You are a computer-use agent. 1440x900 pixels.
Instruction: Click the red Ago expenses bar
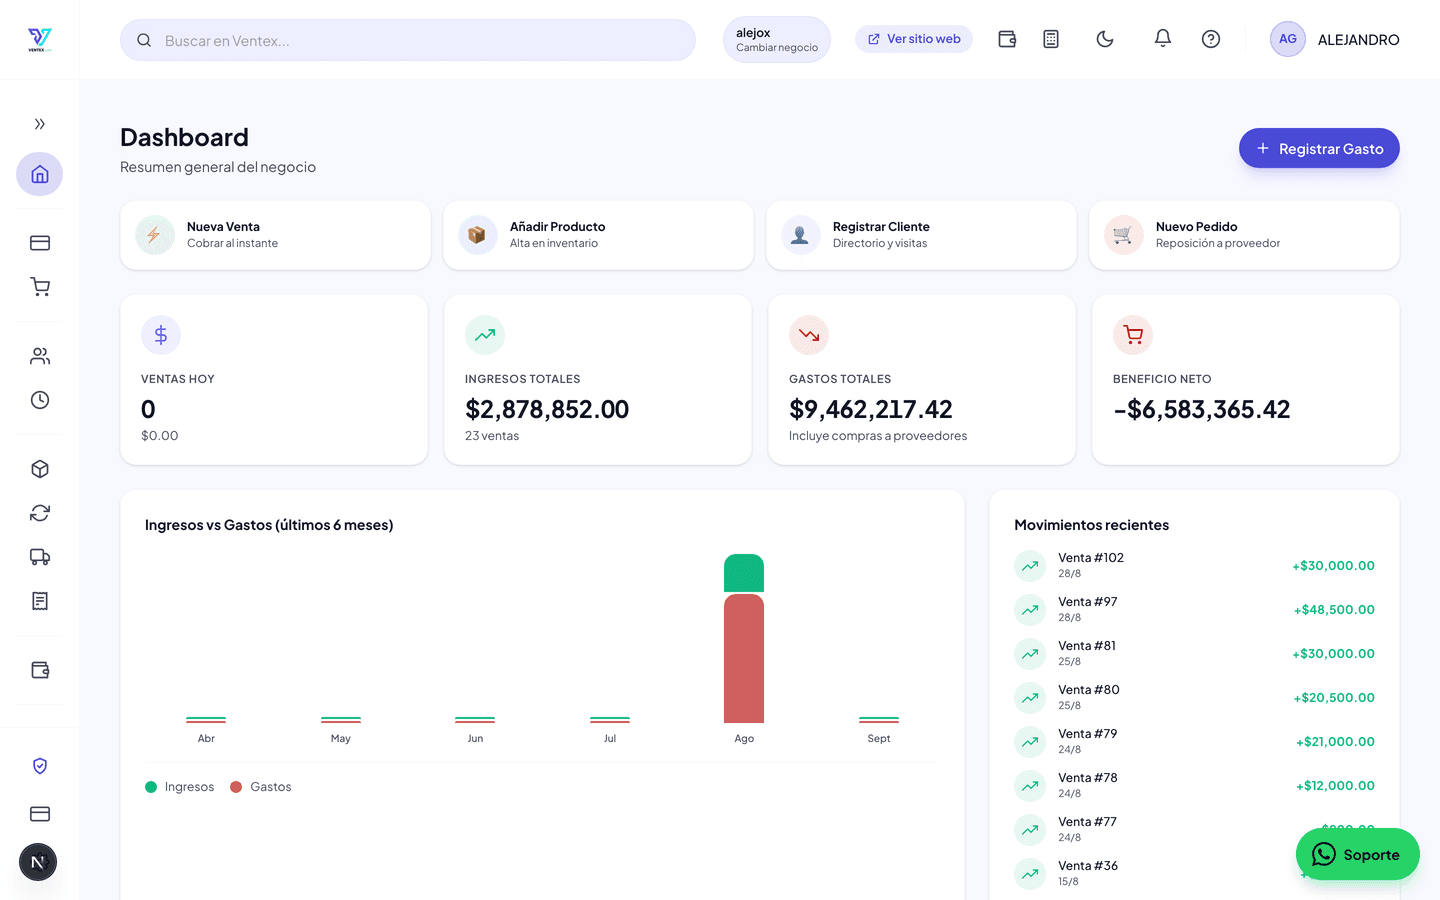[744, 658]
